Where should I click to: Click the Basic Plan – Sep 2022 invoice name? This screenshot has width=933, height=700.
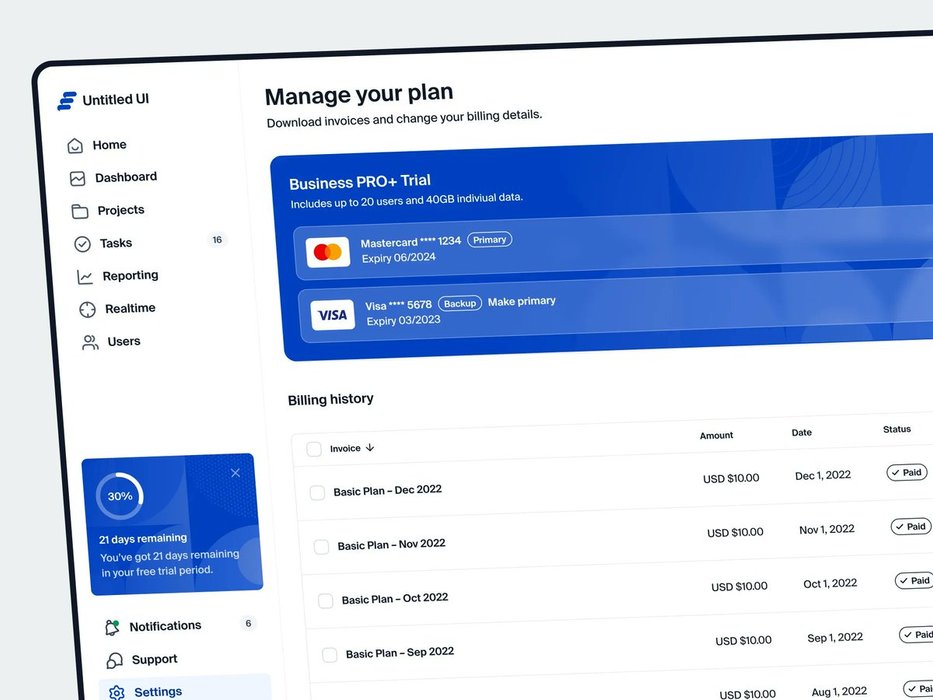click(400, 652)
